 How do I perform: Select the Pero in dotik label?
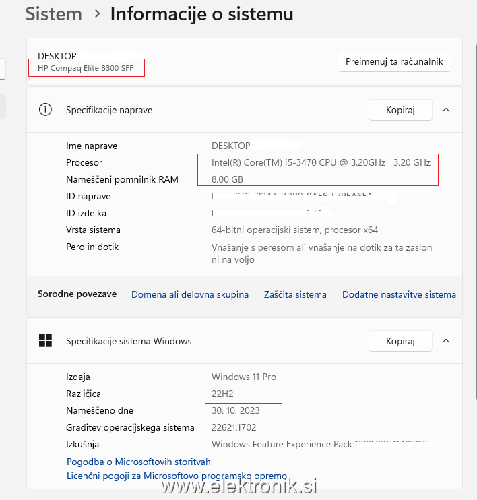click(92, 247)
